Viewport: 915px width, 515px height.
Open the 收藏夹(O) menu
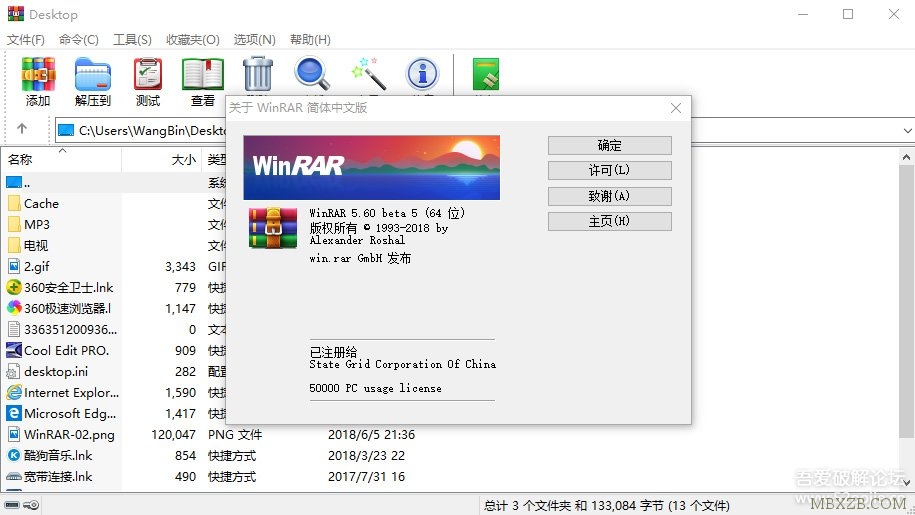click(193, 40)
